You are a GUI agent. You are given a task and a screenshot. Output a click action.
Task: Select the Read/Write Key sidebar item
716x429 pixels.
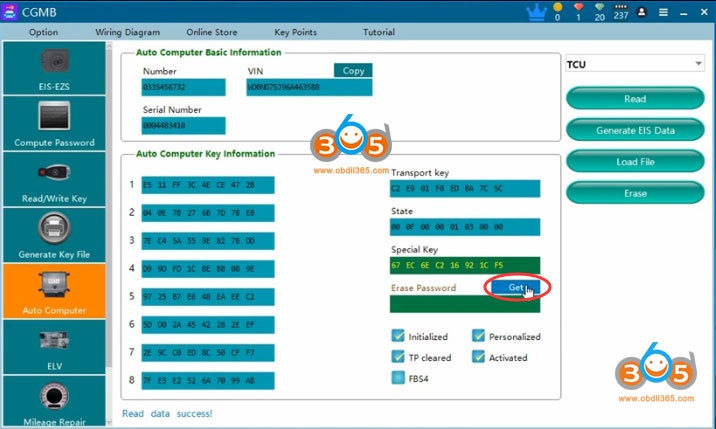pos(54,179)
